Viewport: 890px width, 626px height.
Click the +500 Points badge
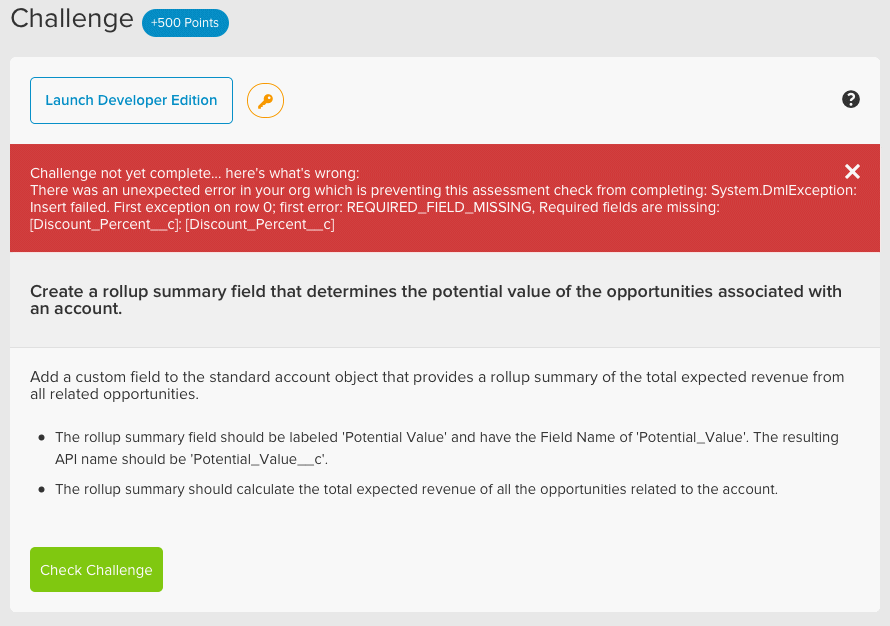pyautogui.click(x=185, y=23)
